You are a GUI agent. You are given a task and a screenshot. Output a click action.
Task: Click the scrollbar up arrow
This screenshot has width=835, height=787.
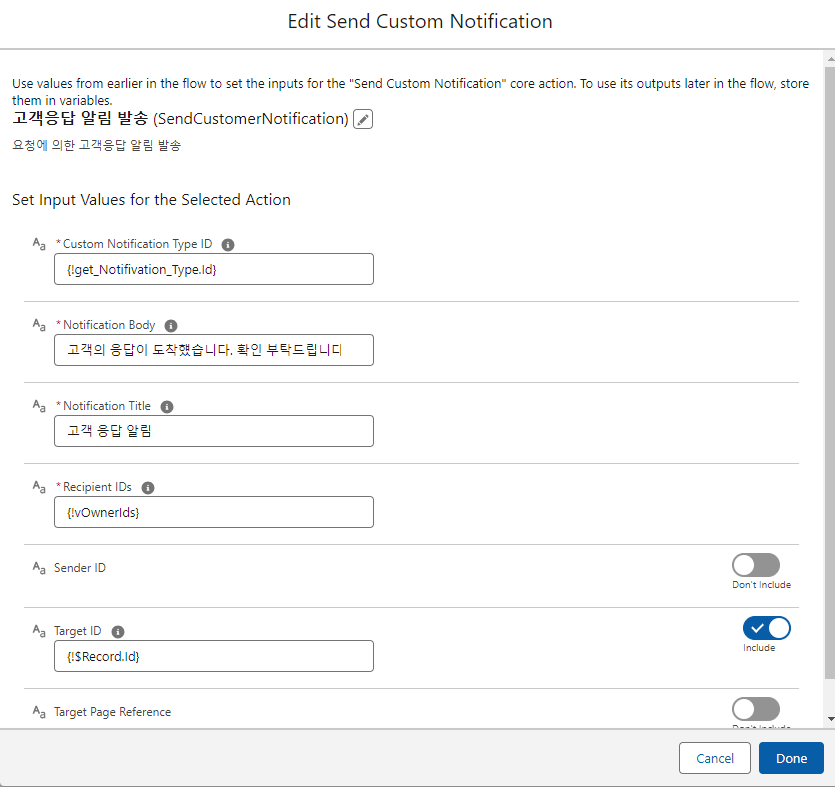click(830, 59)
